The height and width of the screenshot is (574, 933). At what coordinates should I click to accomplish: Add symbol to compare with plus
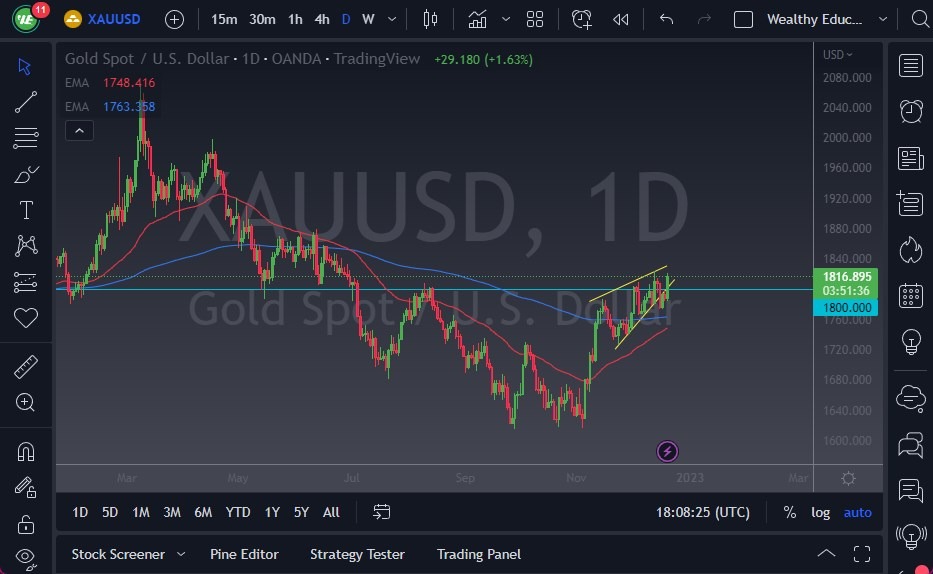coord(174,20)
